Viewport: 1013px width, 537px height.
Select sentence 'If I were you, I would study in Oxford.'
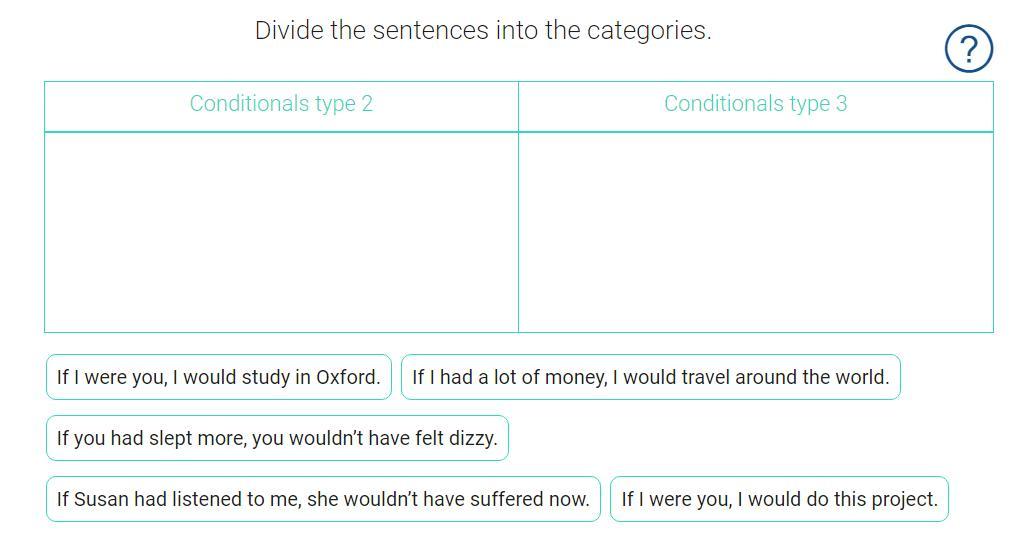click(218, 377)
